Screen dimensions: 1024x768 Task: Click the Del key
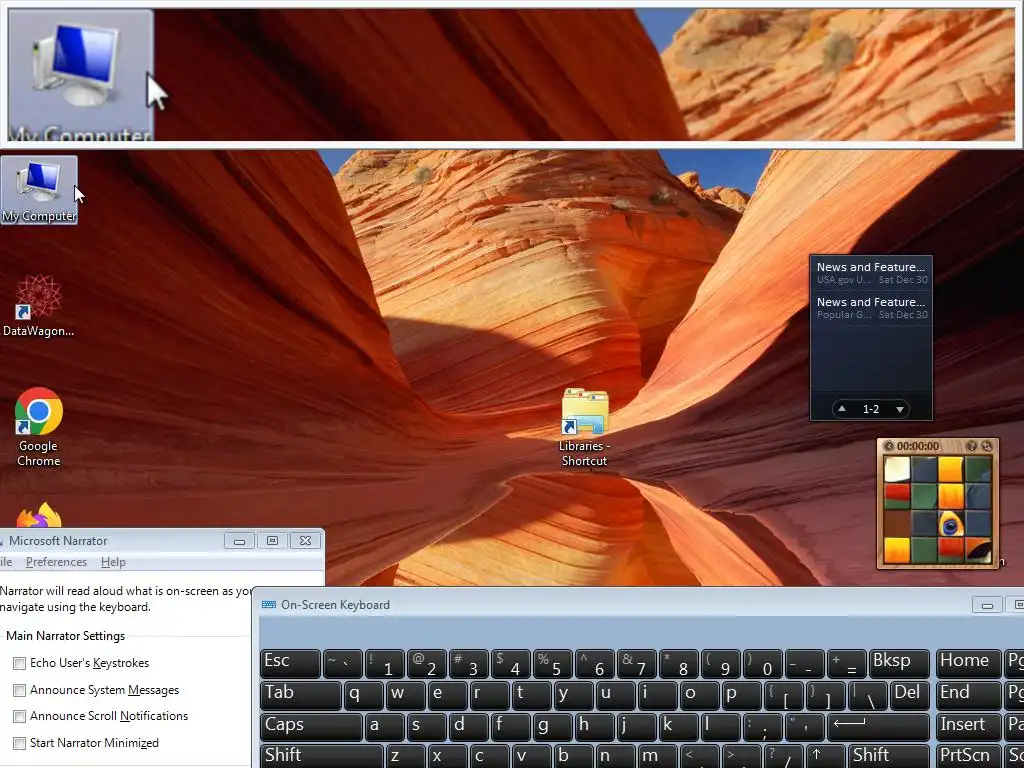click(x=910, y=695)
